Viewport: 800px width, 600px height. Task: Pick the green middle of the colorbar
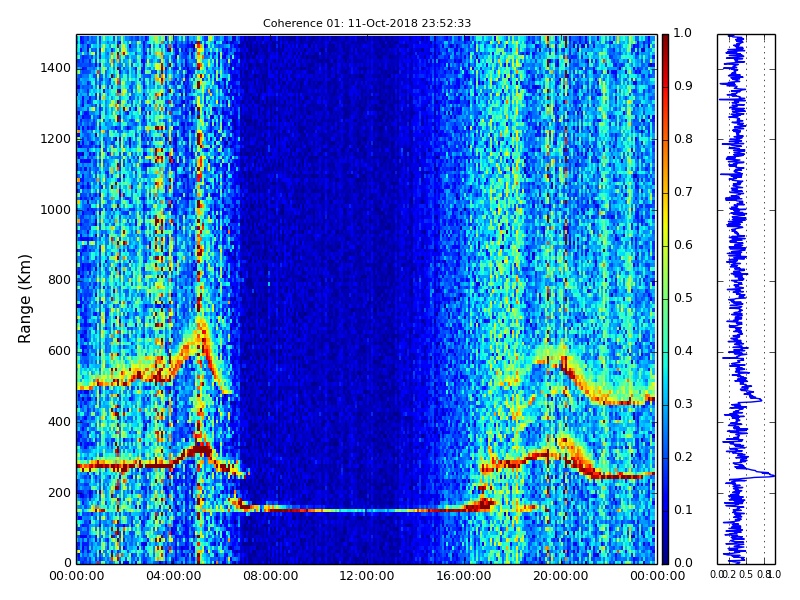coord(665,299)
